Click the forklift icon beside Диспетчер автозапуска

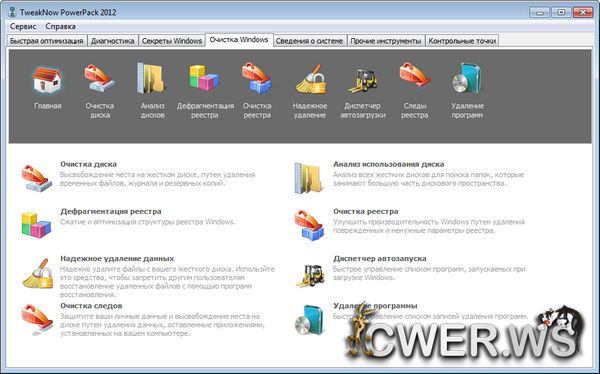pyautogui.click(x=310, y=275)
